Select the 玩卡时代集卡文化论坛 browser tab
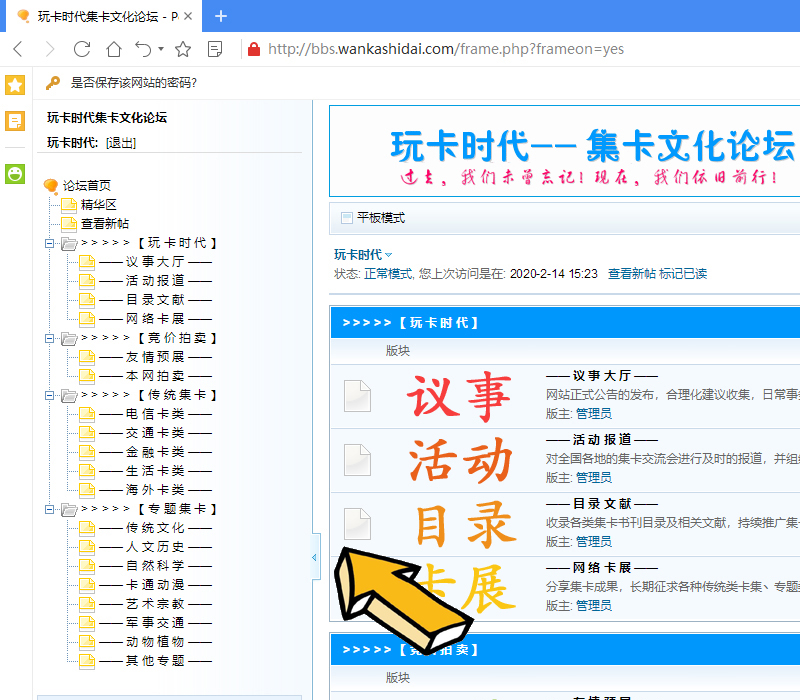 [104, 16]
